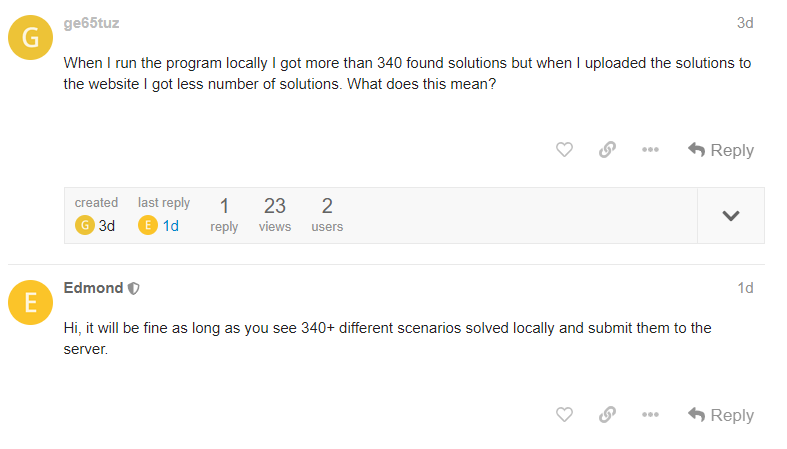Image resolution: width=787 pixels, height=449 pixels.
Task: Copy link to ge65tuz's post
Action: tap(607, 150)
